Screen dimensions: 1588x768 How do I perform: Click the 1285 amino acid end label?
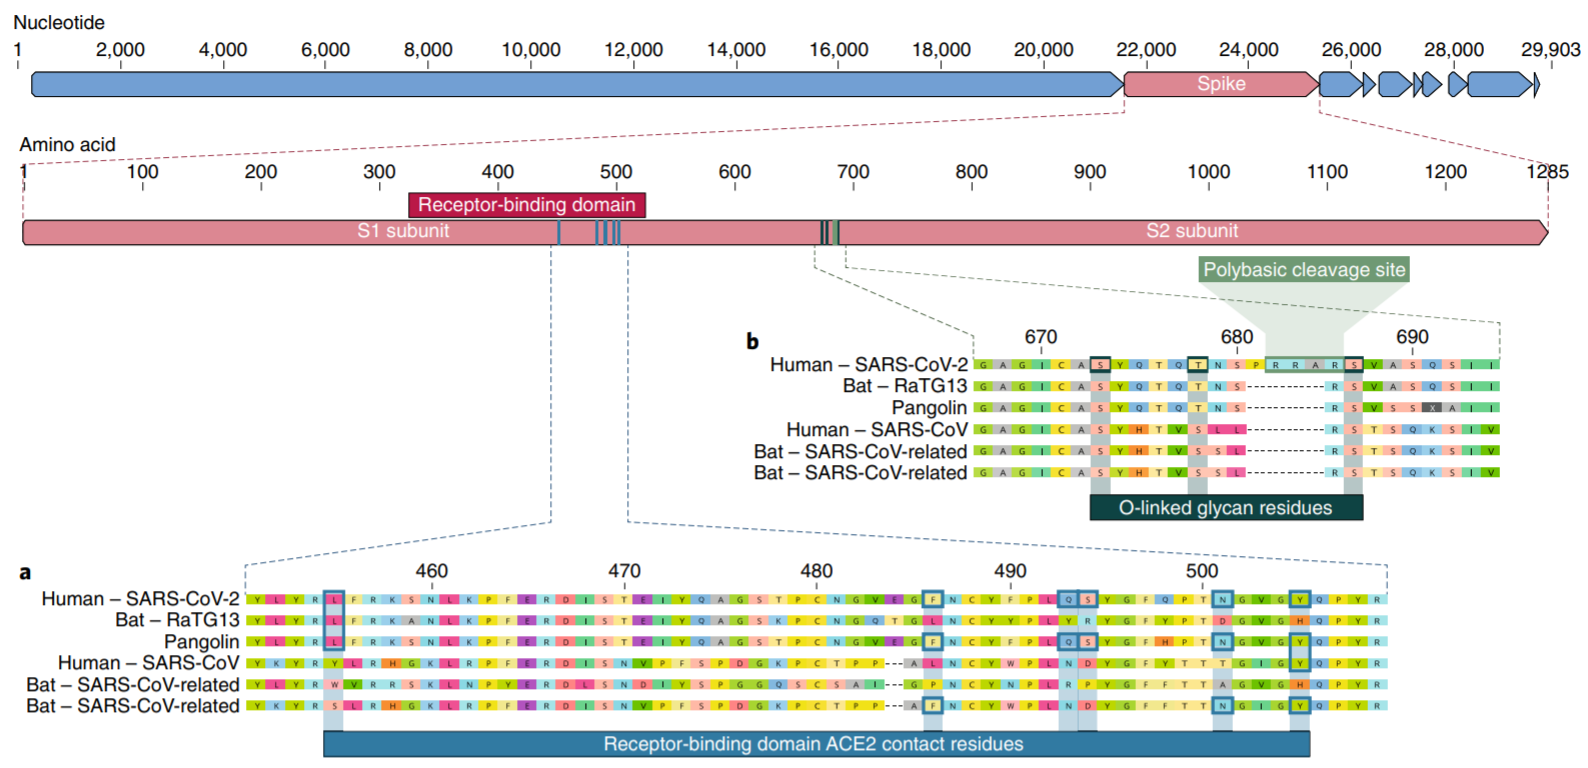[x=1547, y=172]
